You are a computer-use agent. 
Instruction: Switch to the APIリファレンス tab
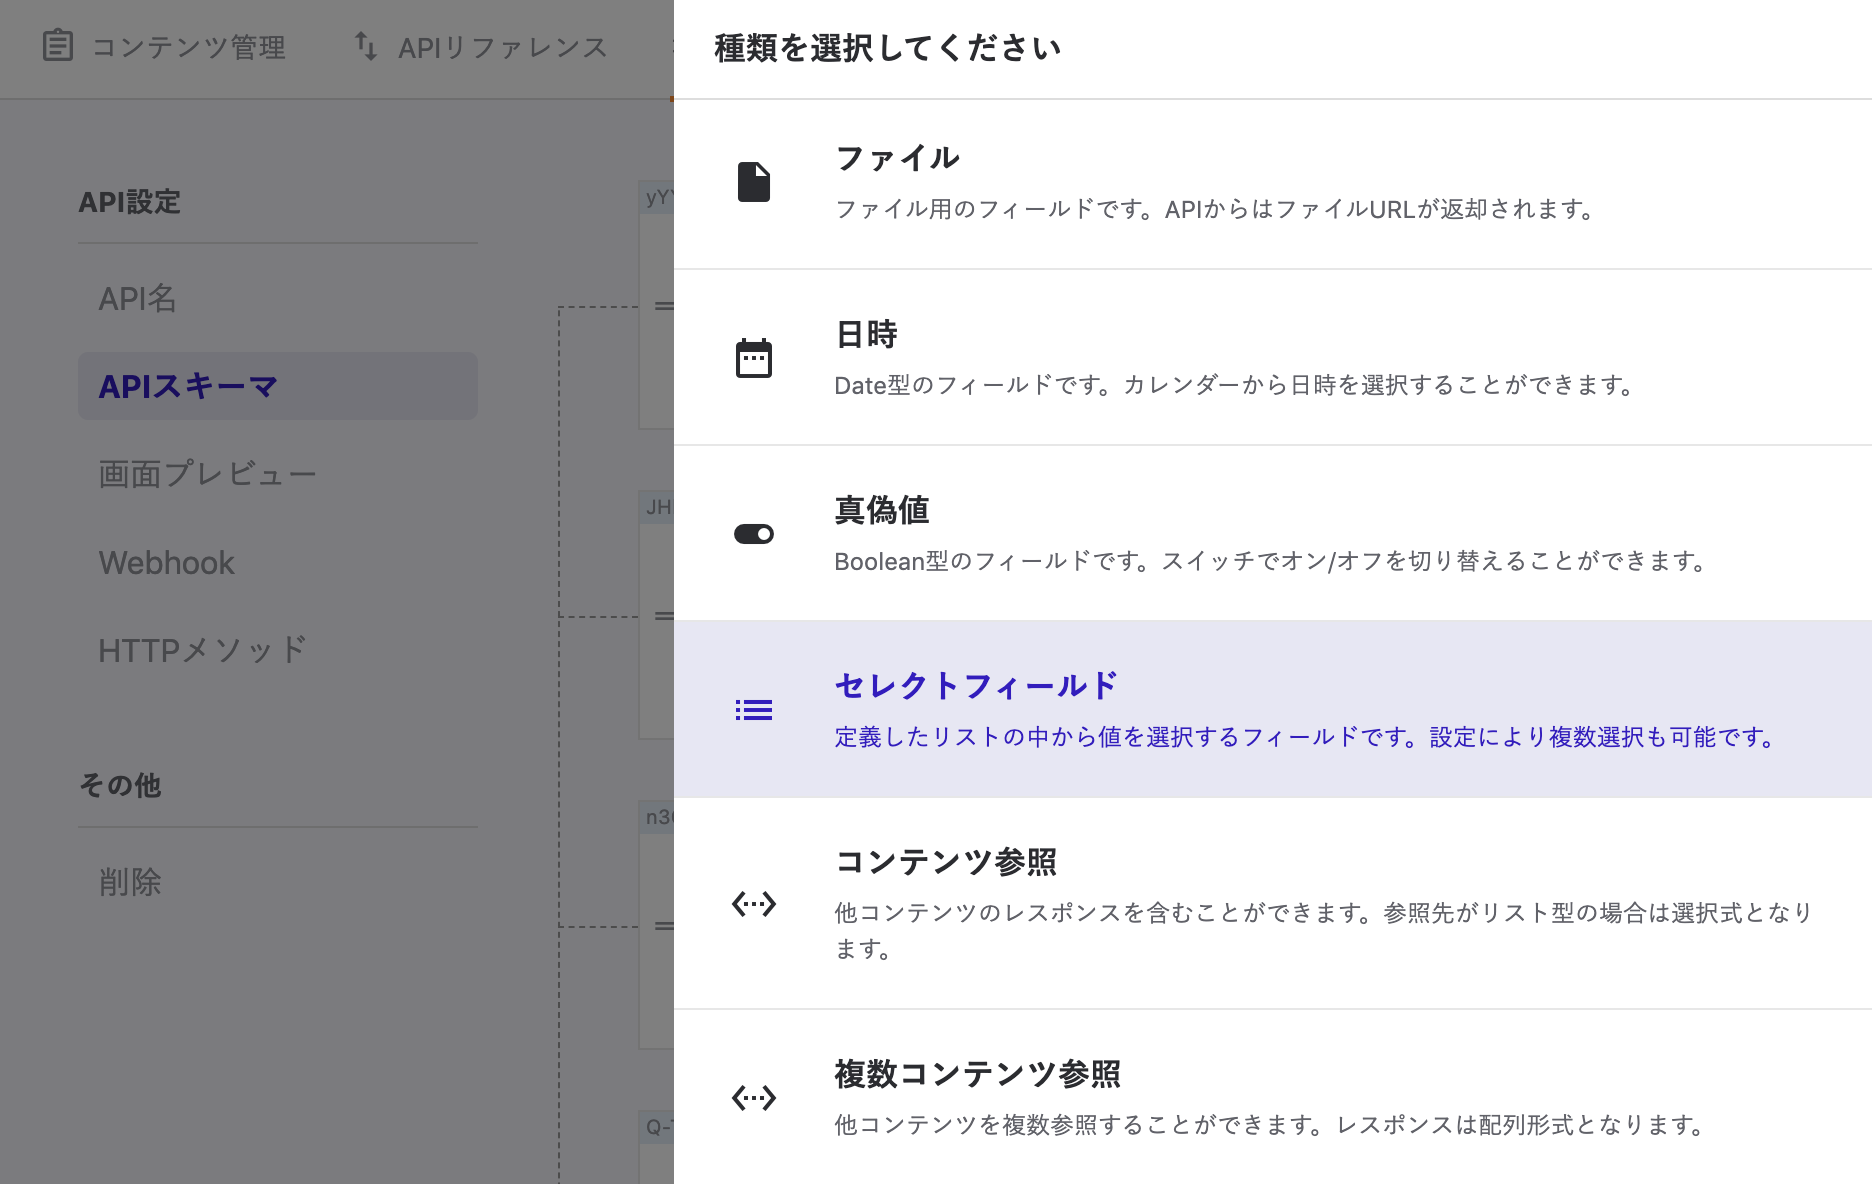(502, 47)
